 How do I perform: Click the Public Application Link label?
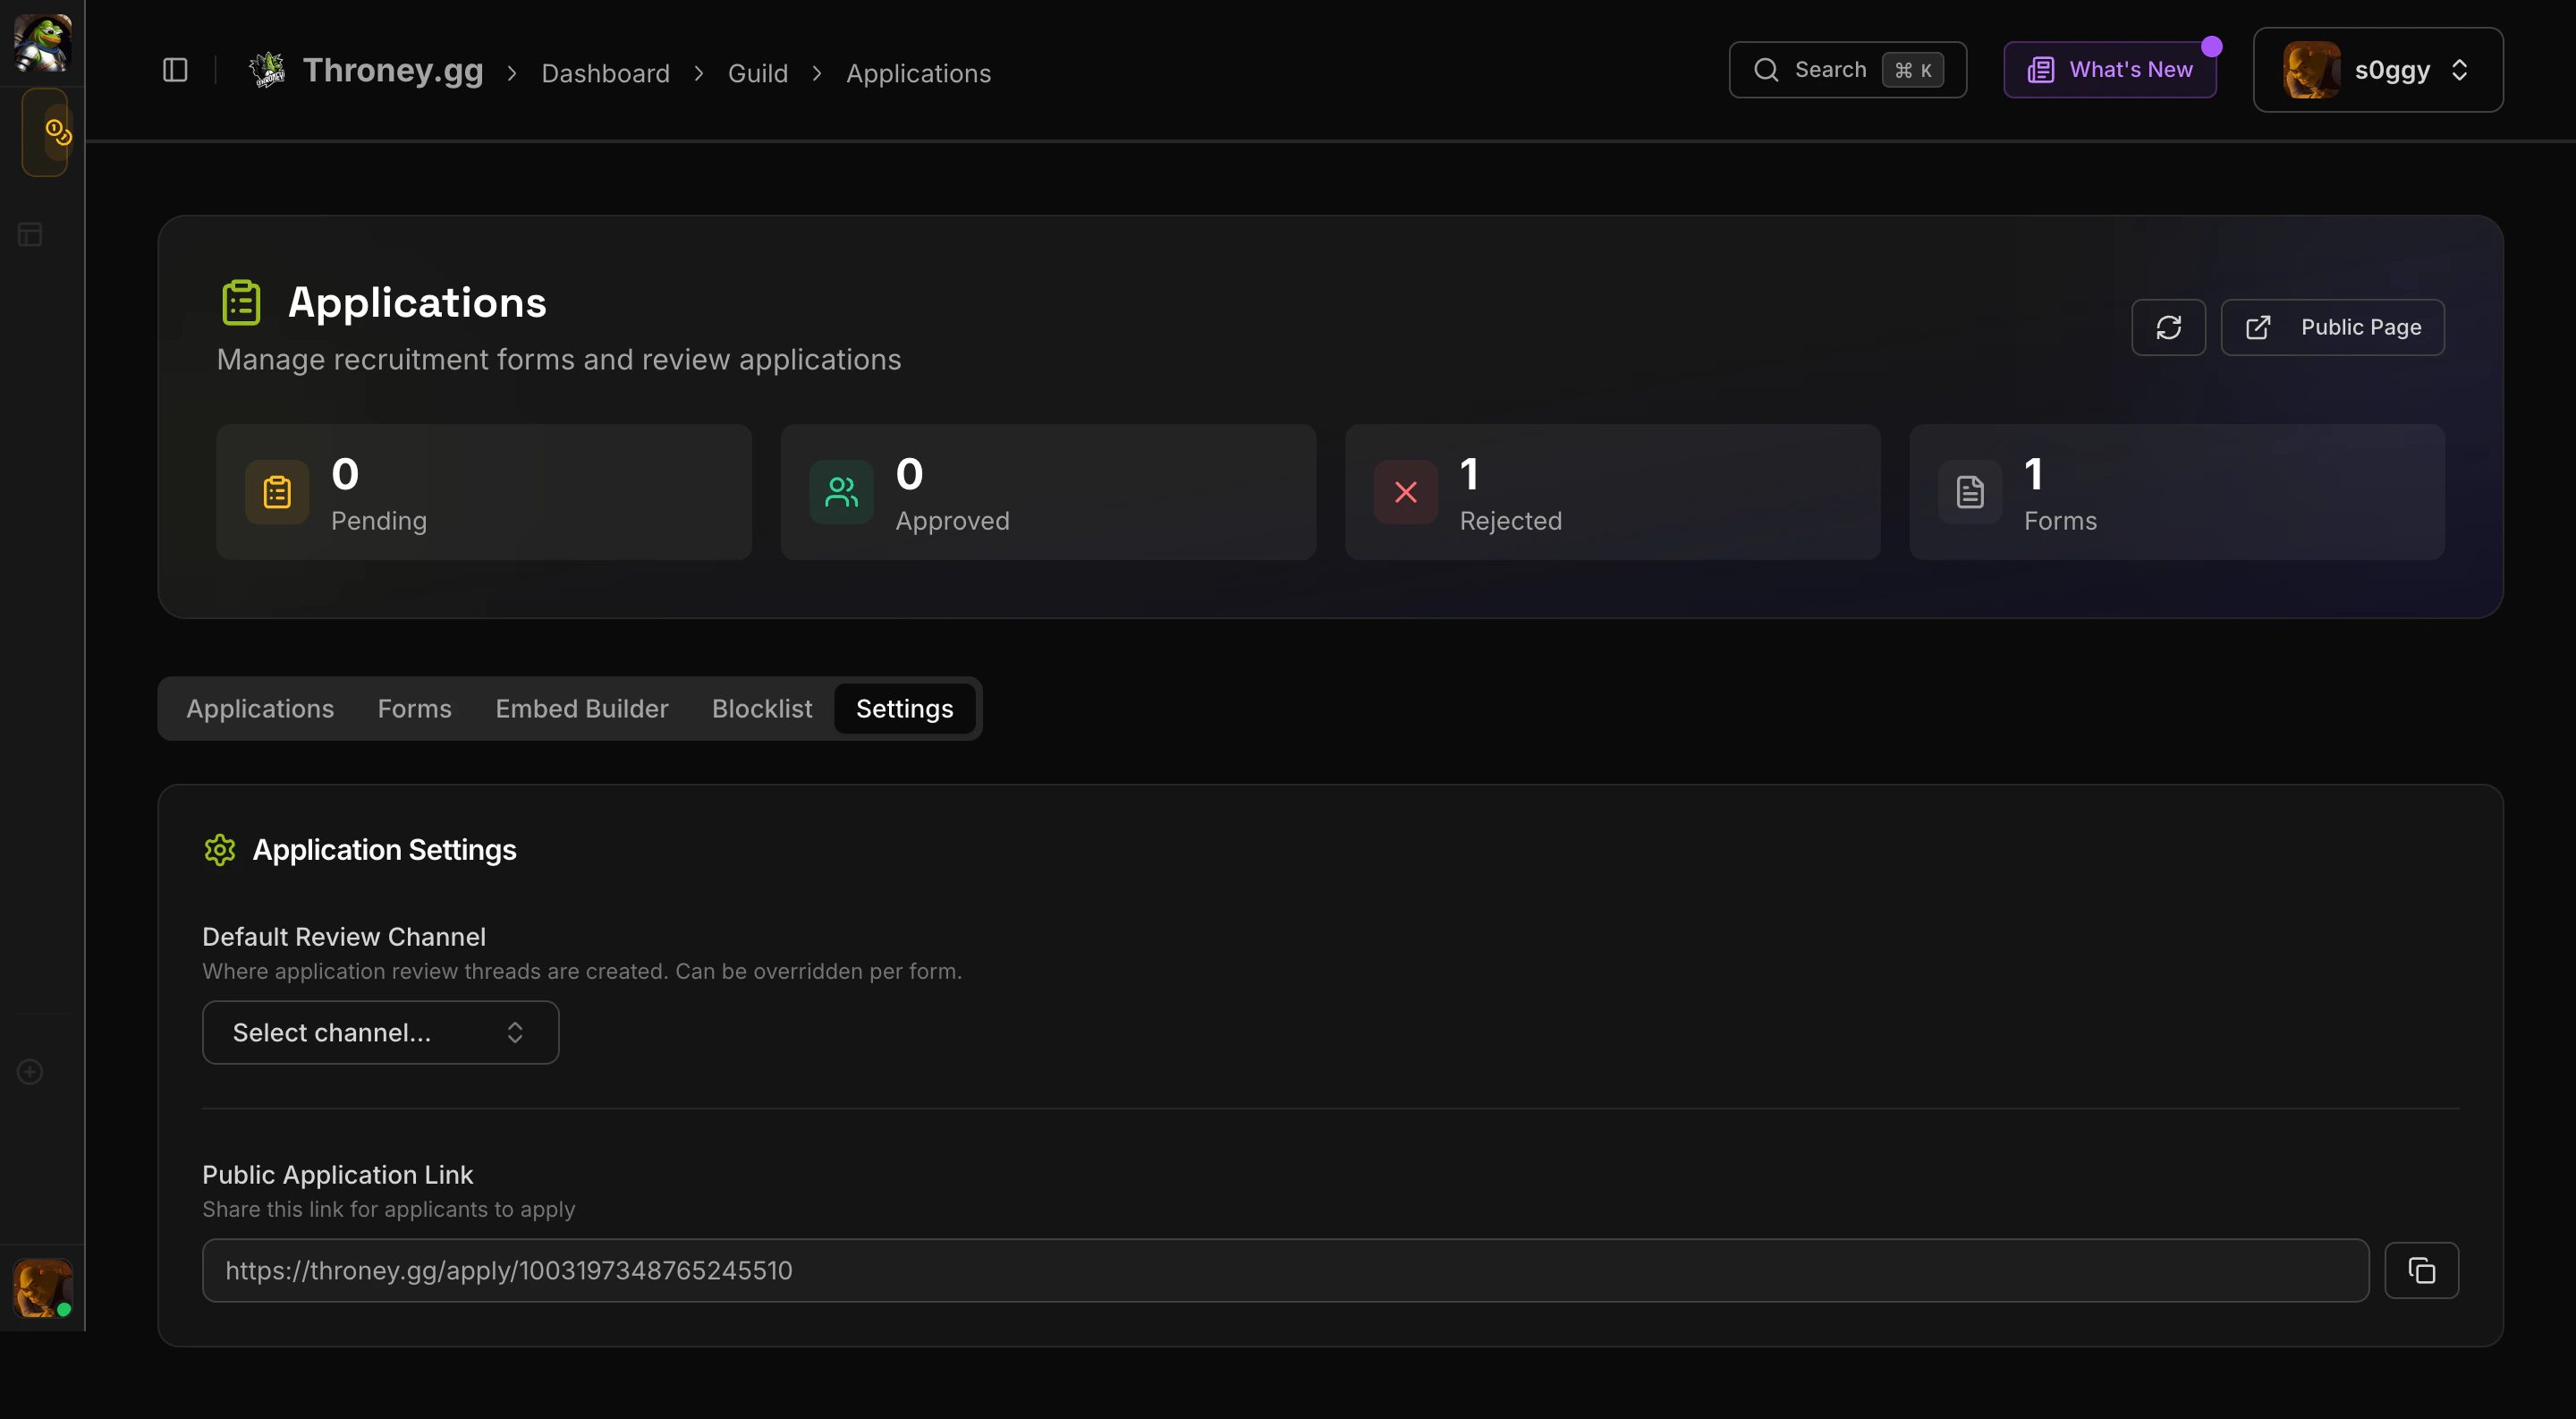pyautogui.click(x=337, y=1174)
